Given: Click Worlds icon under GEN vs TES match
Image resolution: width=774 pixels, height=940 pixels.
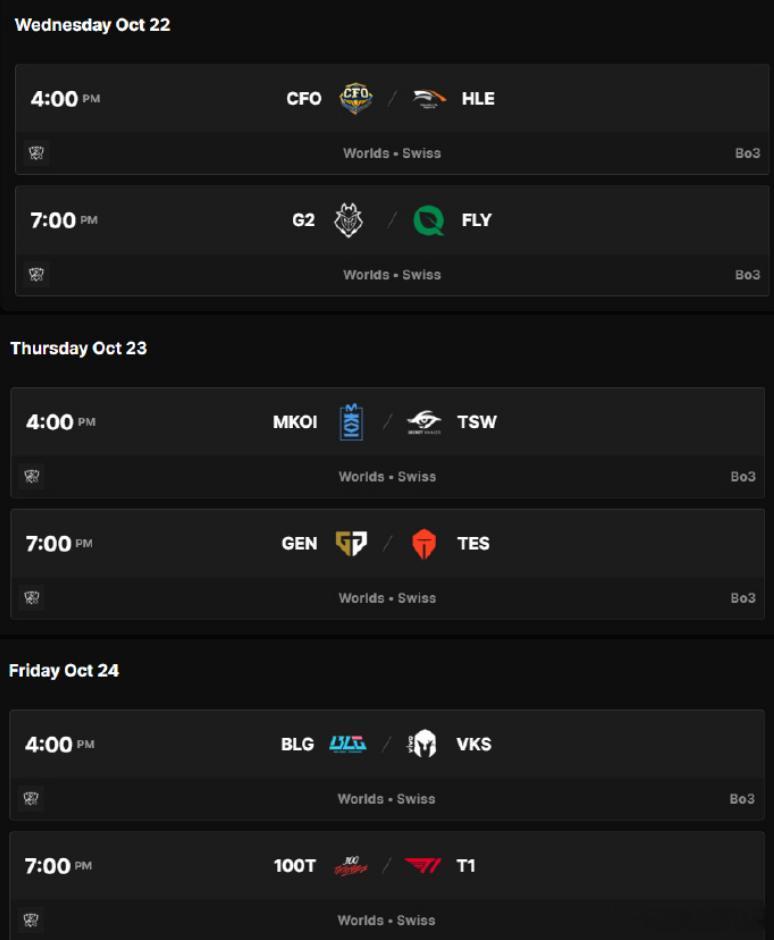Looking at the screenshot, I should [32, 598].
